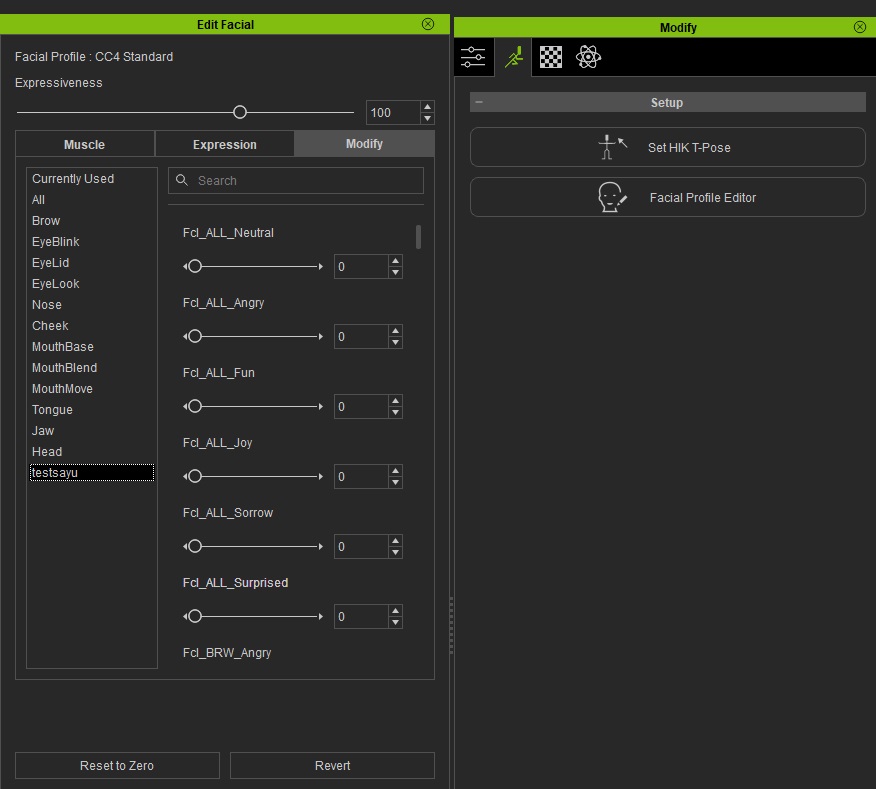The height and width of the screenshot is (789, 876).
Task: Close the Edit Facial panel
Action: [428, 24]
